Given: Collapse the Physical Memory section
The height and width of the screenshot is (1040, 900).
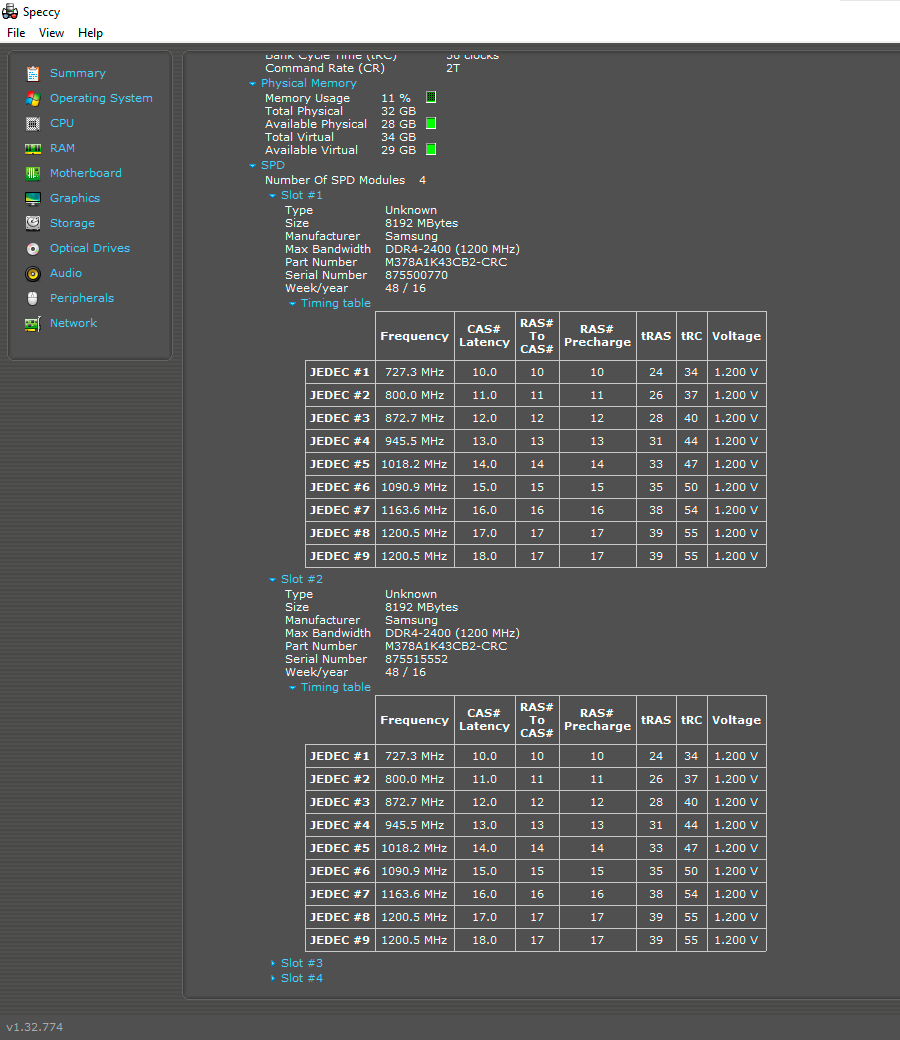Looking at the screenshot, I should pos(307,83).
